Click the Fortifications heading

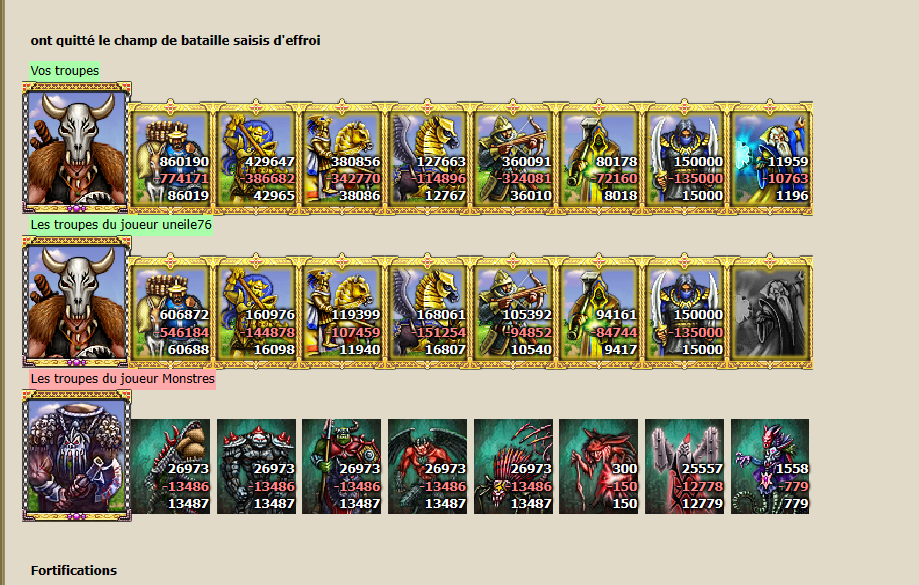pos(74,570)
